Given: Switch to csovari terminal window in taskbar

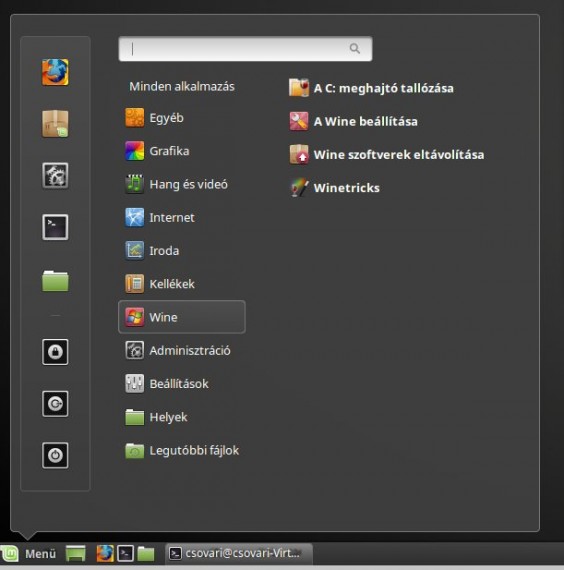Looking at the screenshot, I should tap(239, 553).
